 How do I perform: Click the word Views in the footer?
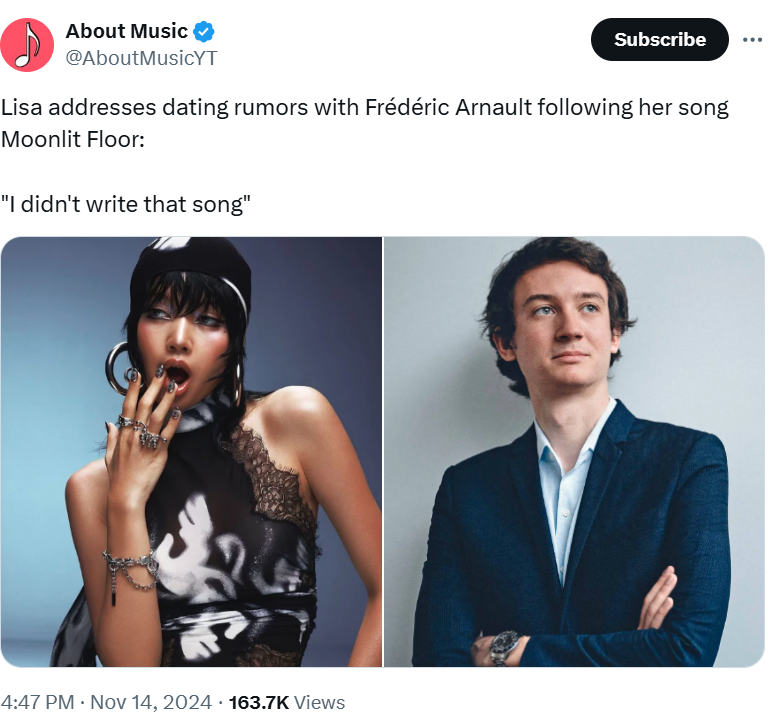[x=320, y=702]
